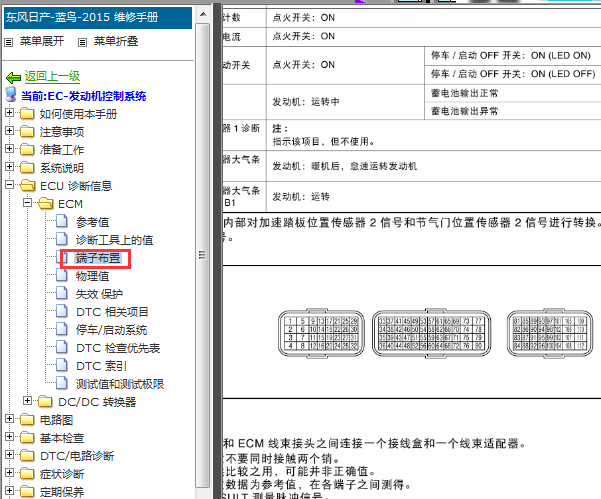Click folder icon of 症状诊断
The width and height of the screenshot is (601, 499).
point(27,474)
